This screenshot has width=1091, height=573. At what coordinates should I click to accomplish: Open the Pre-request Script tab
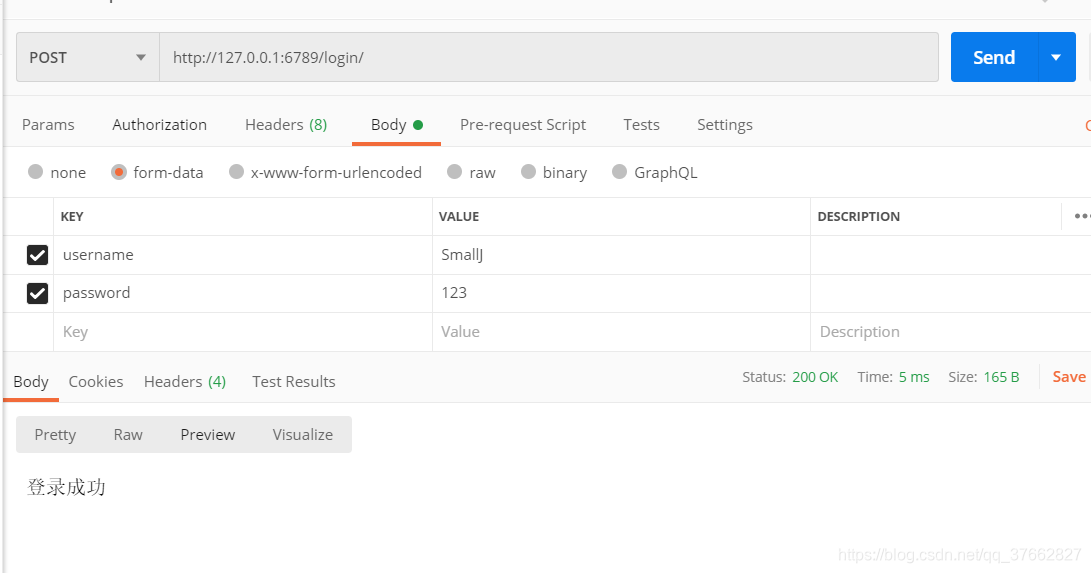click(523, 124)
